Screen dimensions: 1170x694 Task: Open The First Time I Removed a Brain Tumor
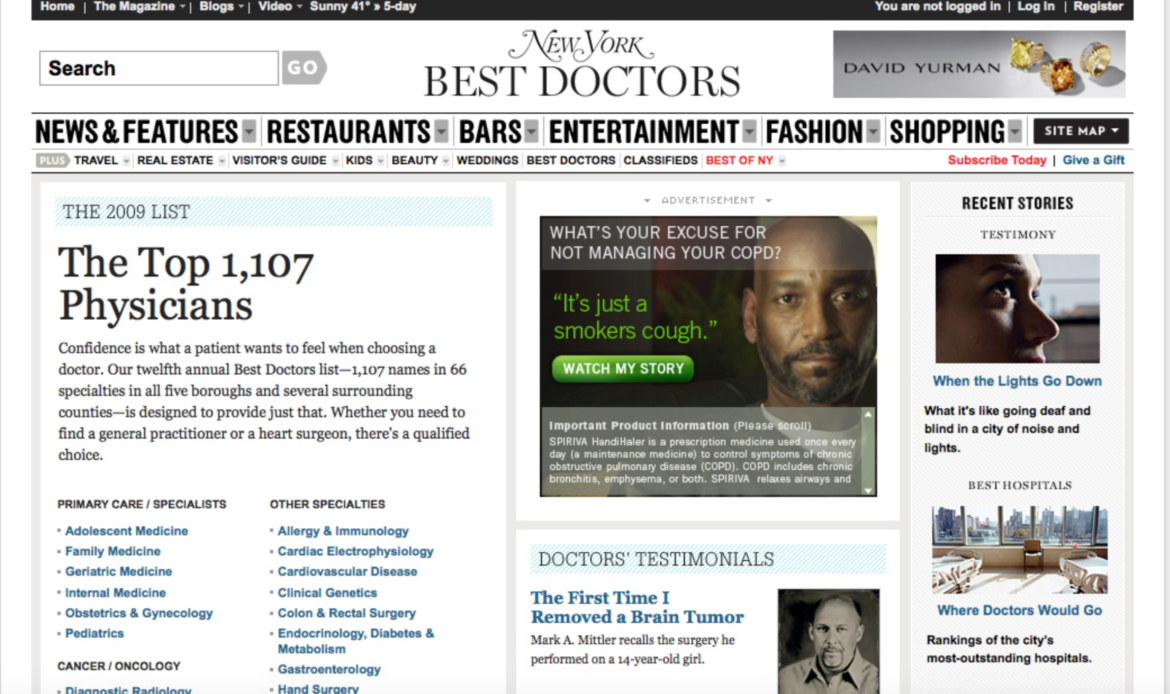click(637, 607)
